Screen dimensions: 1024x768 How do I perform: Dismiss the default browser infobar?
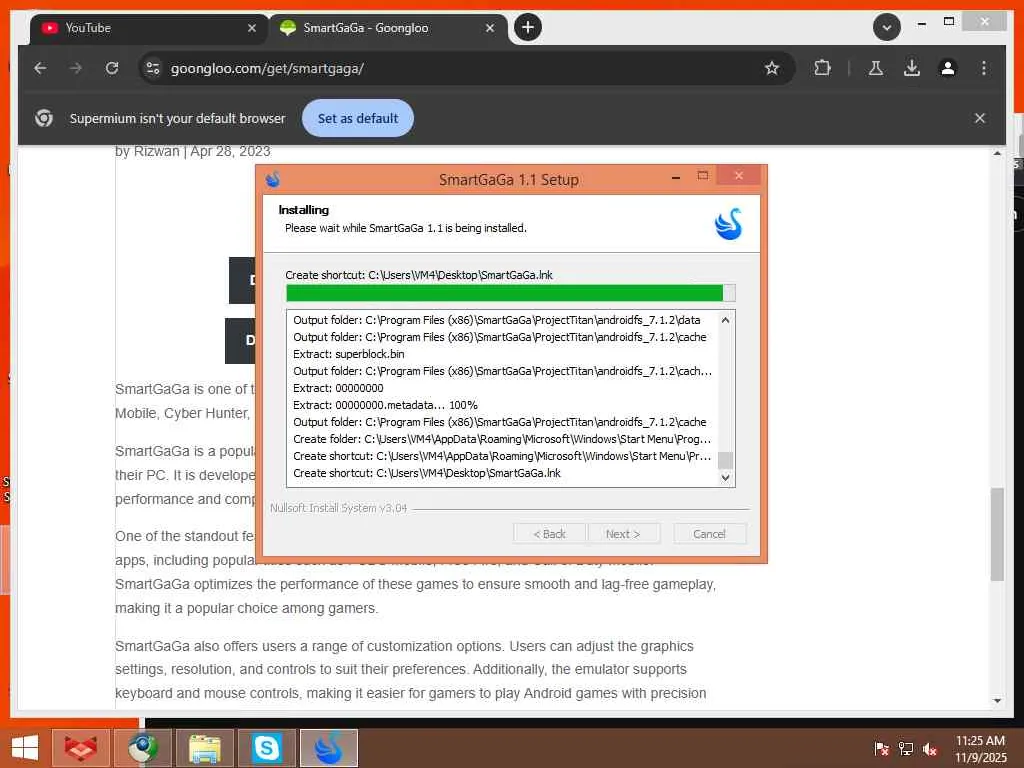(980, 118)
